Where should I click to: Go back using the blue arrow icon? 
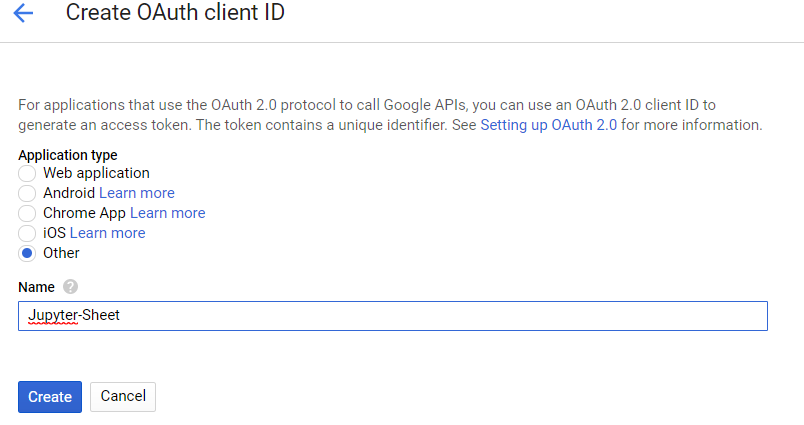pyautogui.click(x=23, y=13)
